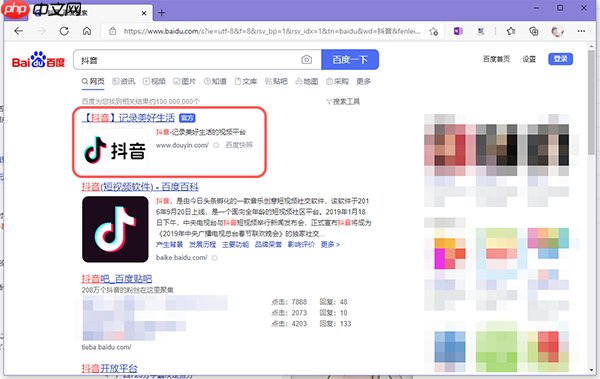The width and height of the screenshot is (600, 379).
Task: Switch to the 地图 tab
Action: click(x=307, y=82)
